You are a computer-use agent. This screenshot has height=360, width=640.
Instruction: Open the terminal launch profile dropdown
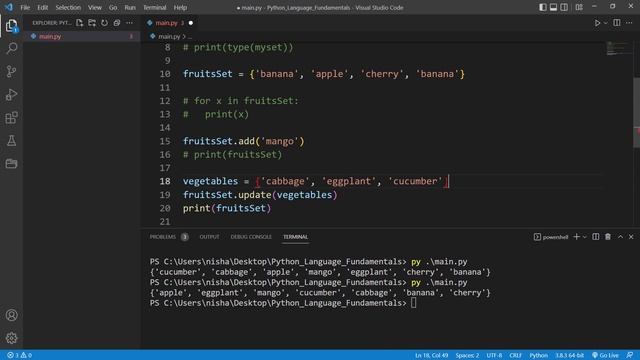click(584, 237)
